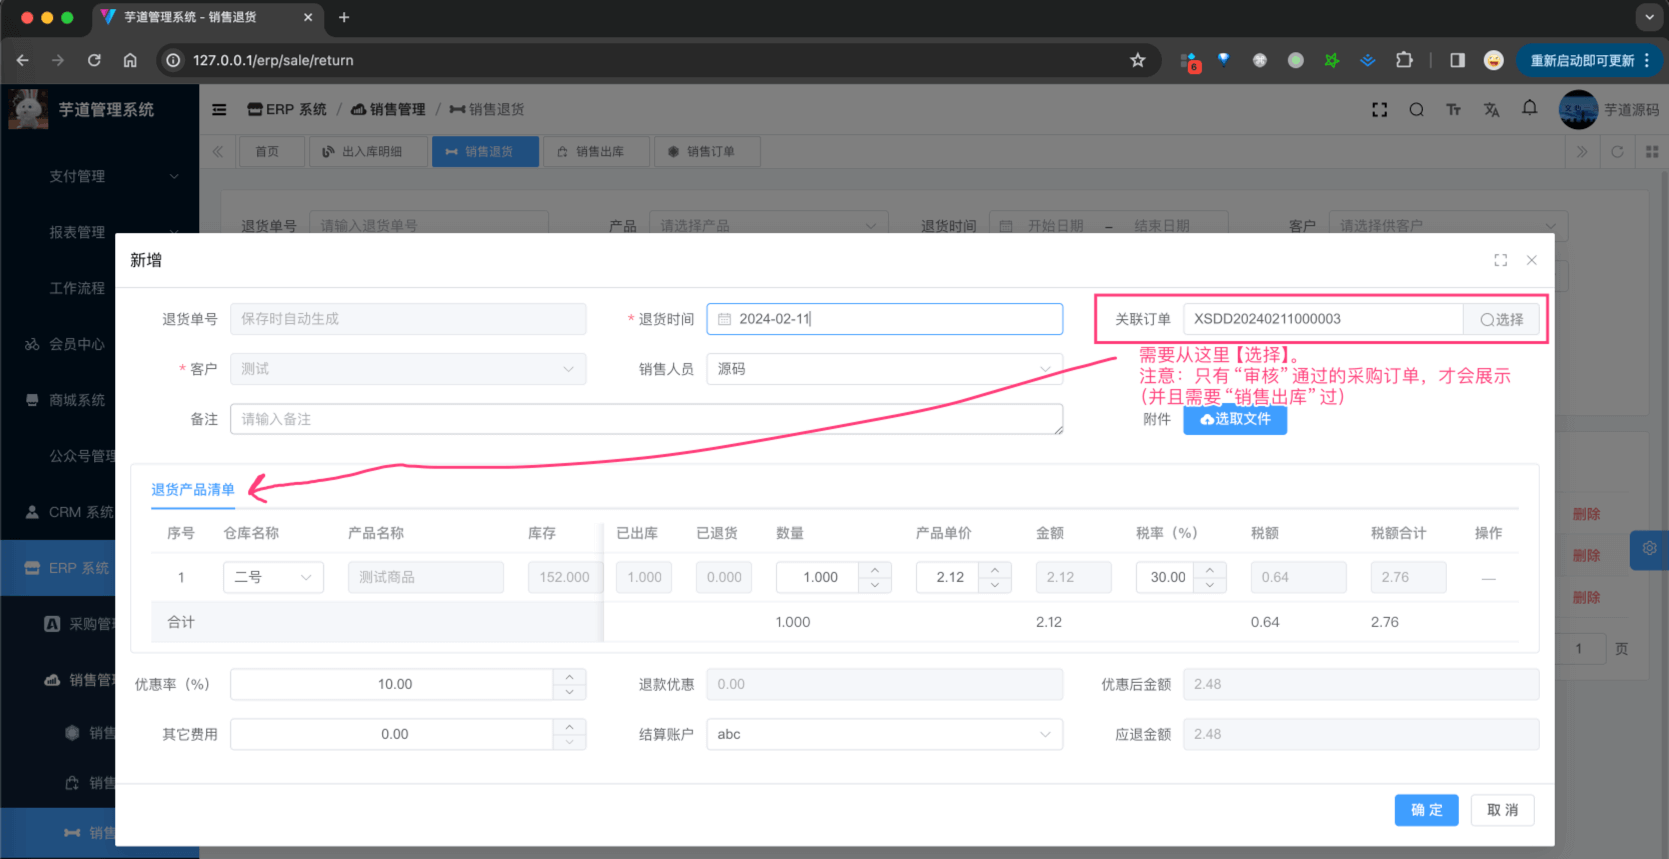
Task: Click the search icon in top header
Action: point(1416,110)
